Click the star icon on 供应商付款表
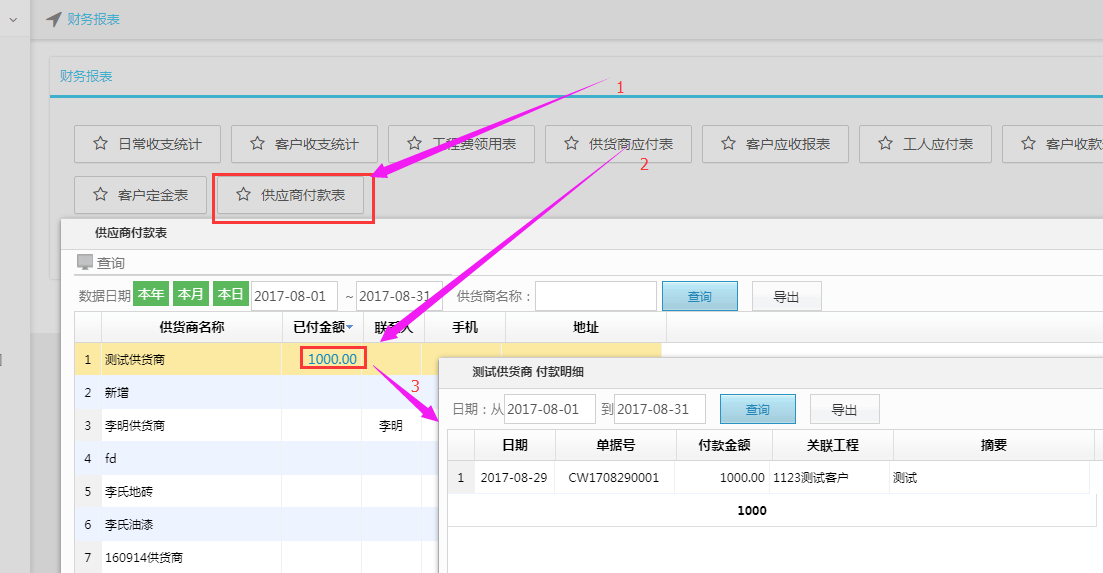 tap(243, 195)
